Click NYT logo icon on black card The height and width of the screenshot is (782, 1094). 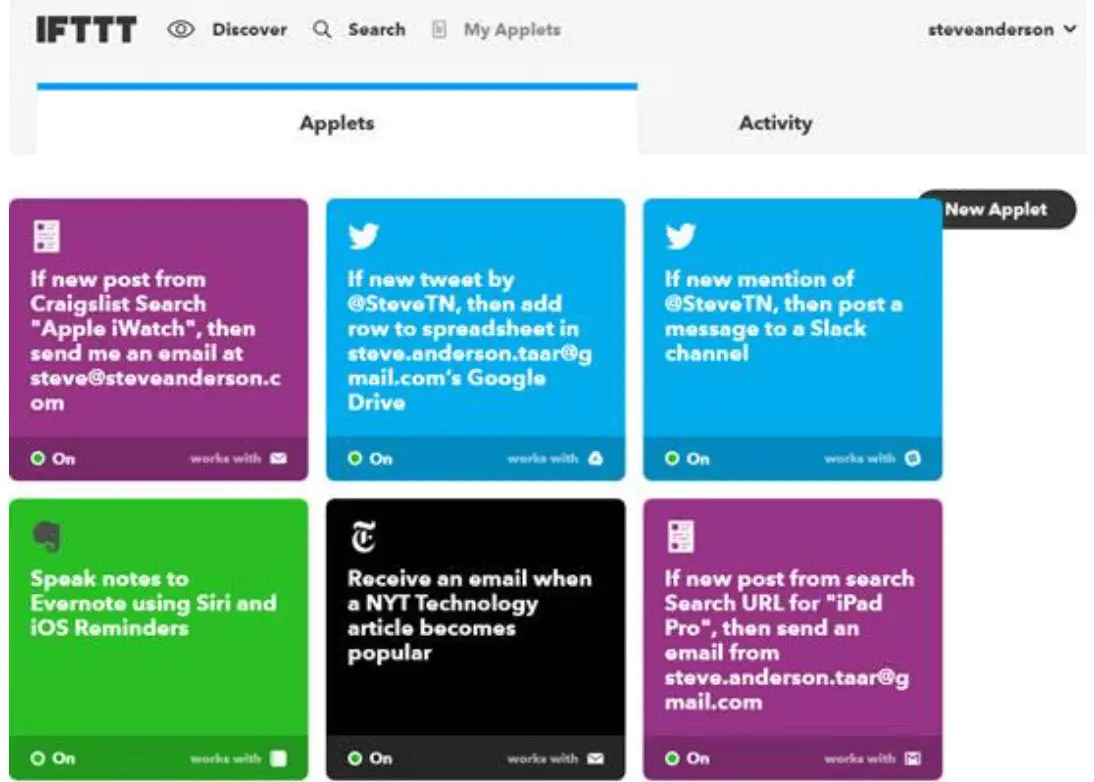tap(363, 536)
